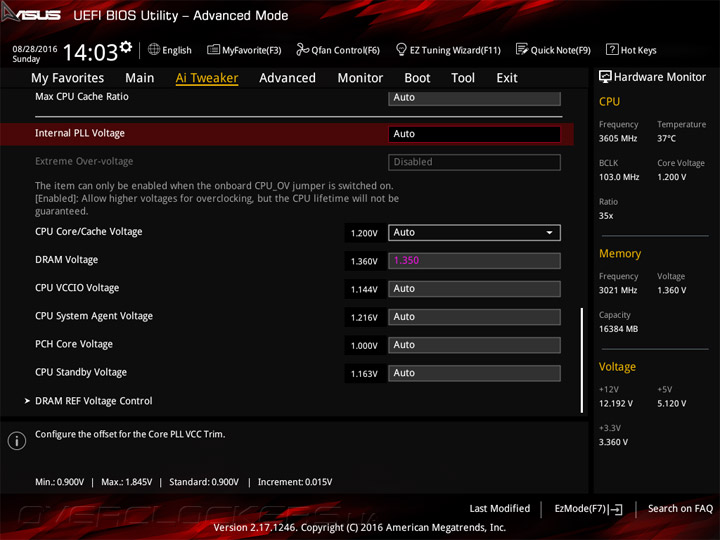Click the settings list scrollbar

tap(582, 360)
